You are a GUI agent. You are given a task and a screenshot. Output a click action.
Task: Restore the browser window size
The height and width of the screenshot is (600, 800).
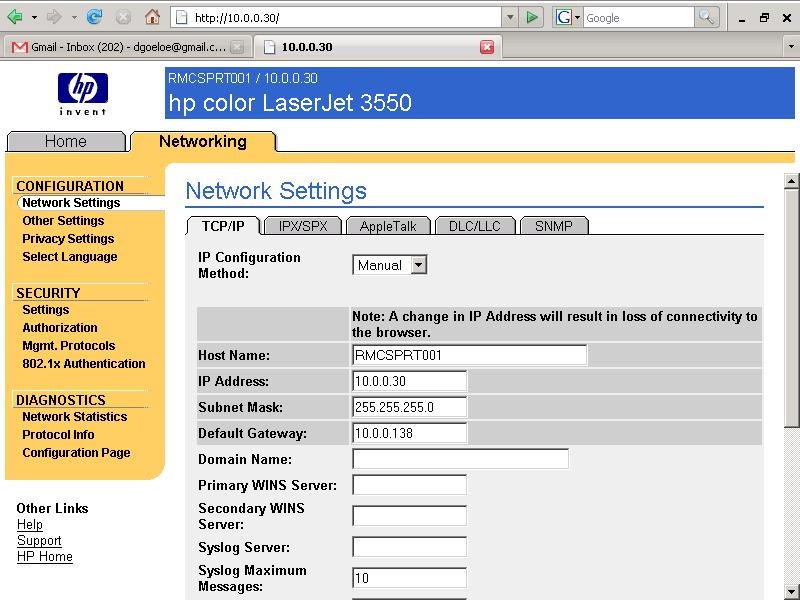[x=764, y=18]
